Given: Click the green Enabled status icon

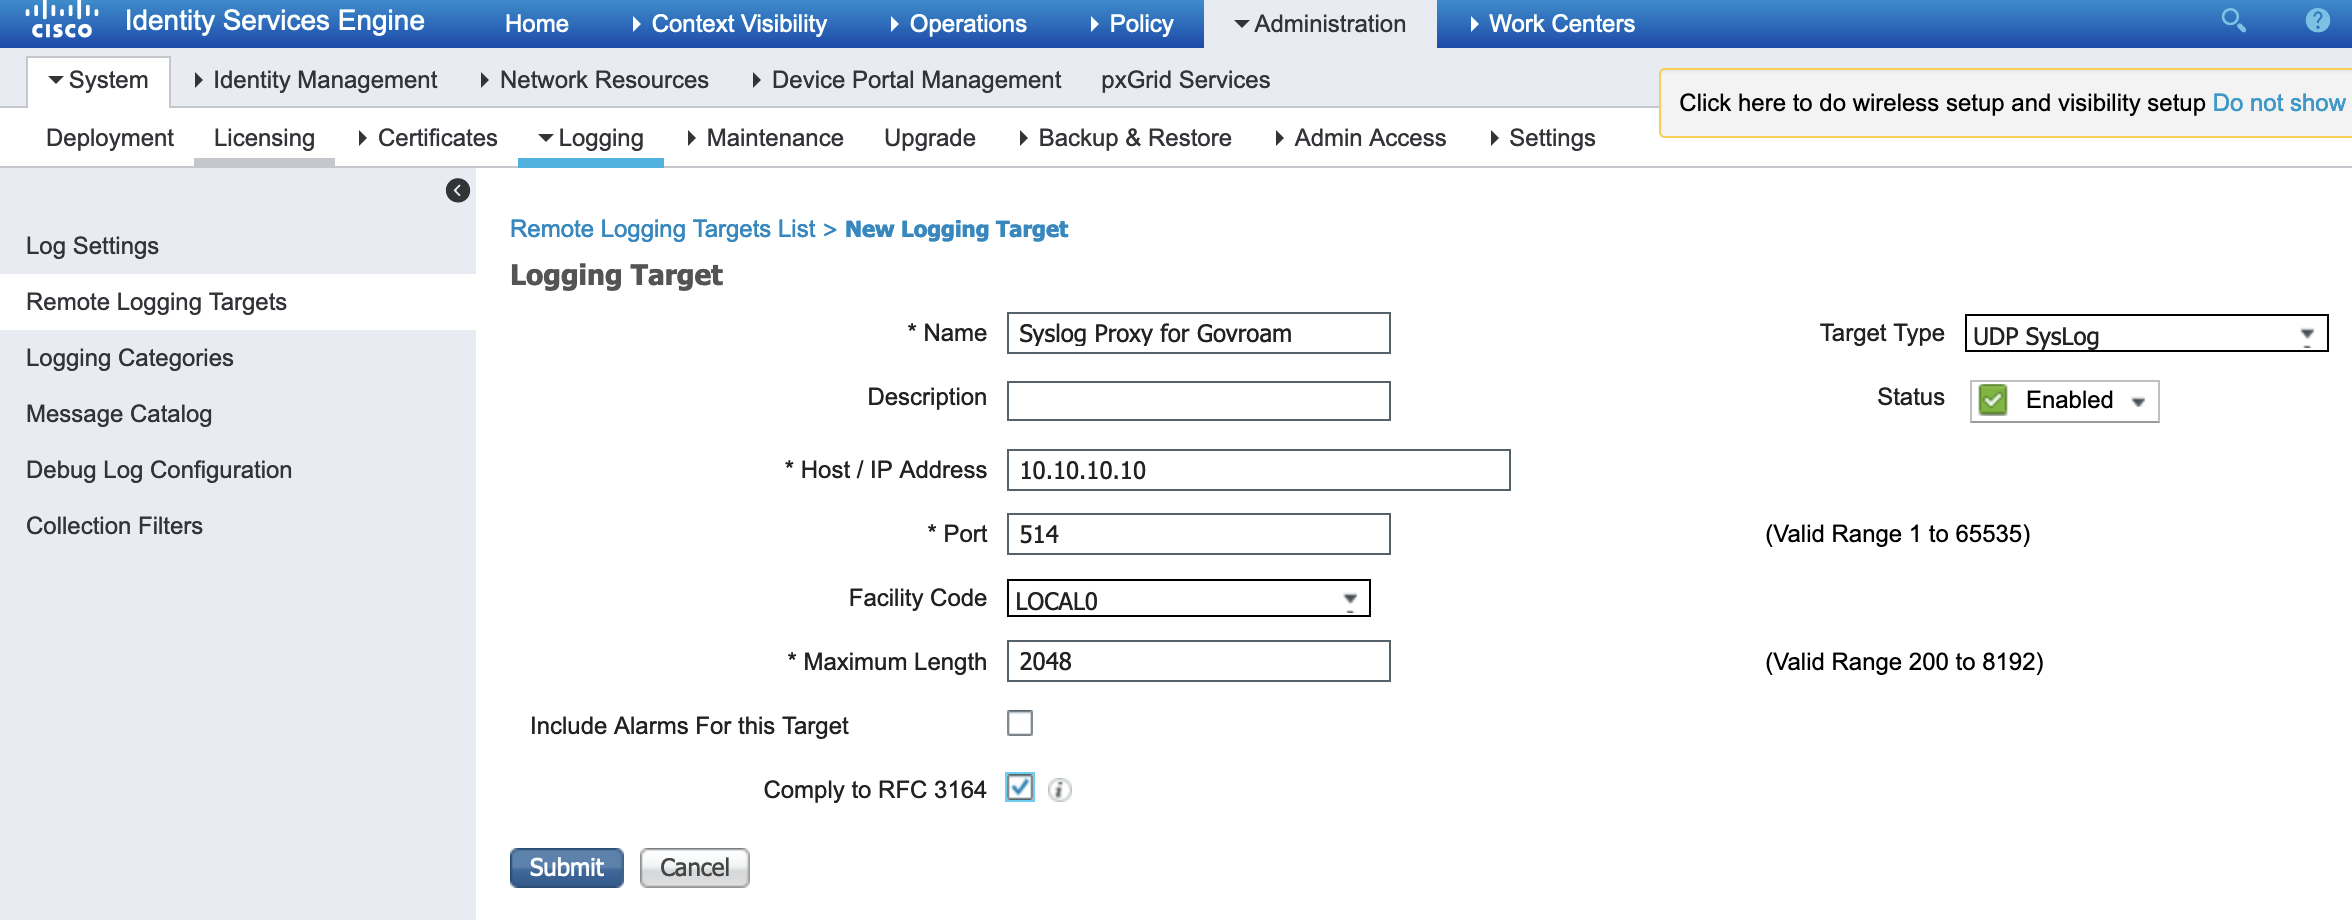Looking at the screenshot, I should (1993, 400).
